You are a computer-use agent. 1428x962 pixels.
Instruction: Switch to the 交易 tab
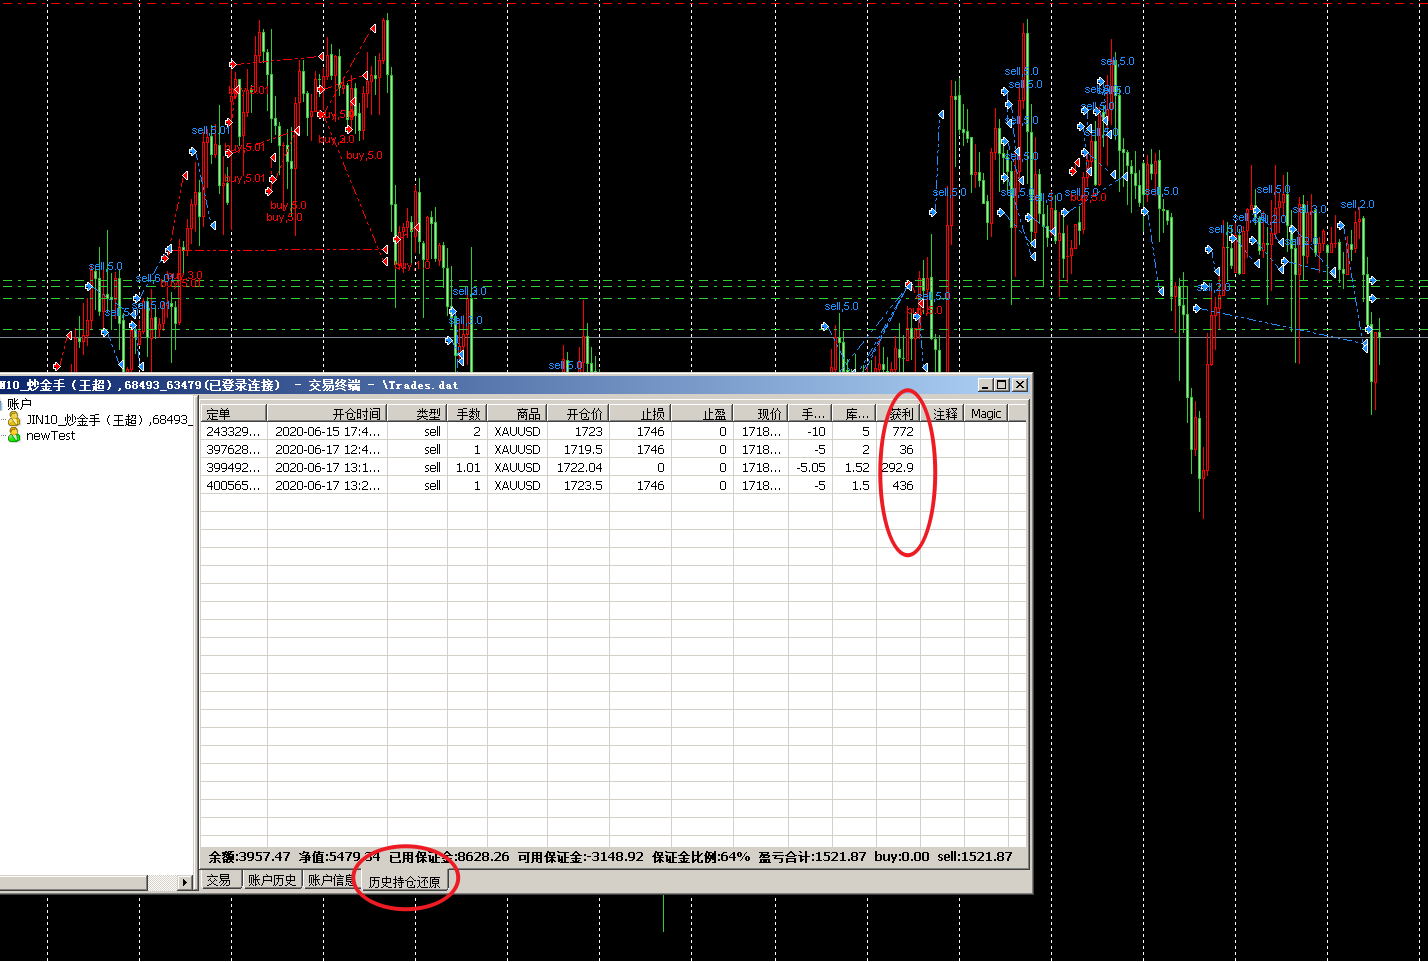[x=219, y=880]
